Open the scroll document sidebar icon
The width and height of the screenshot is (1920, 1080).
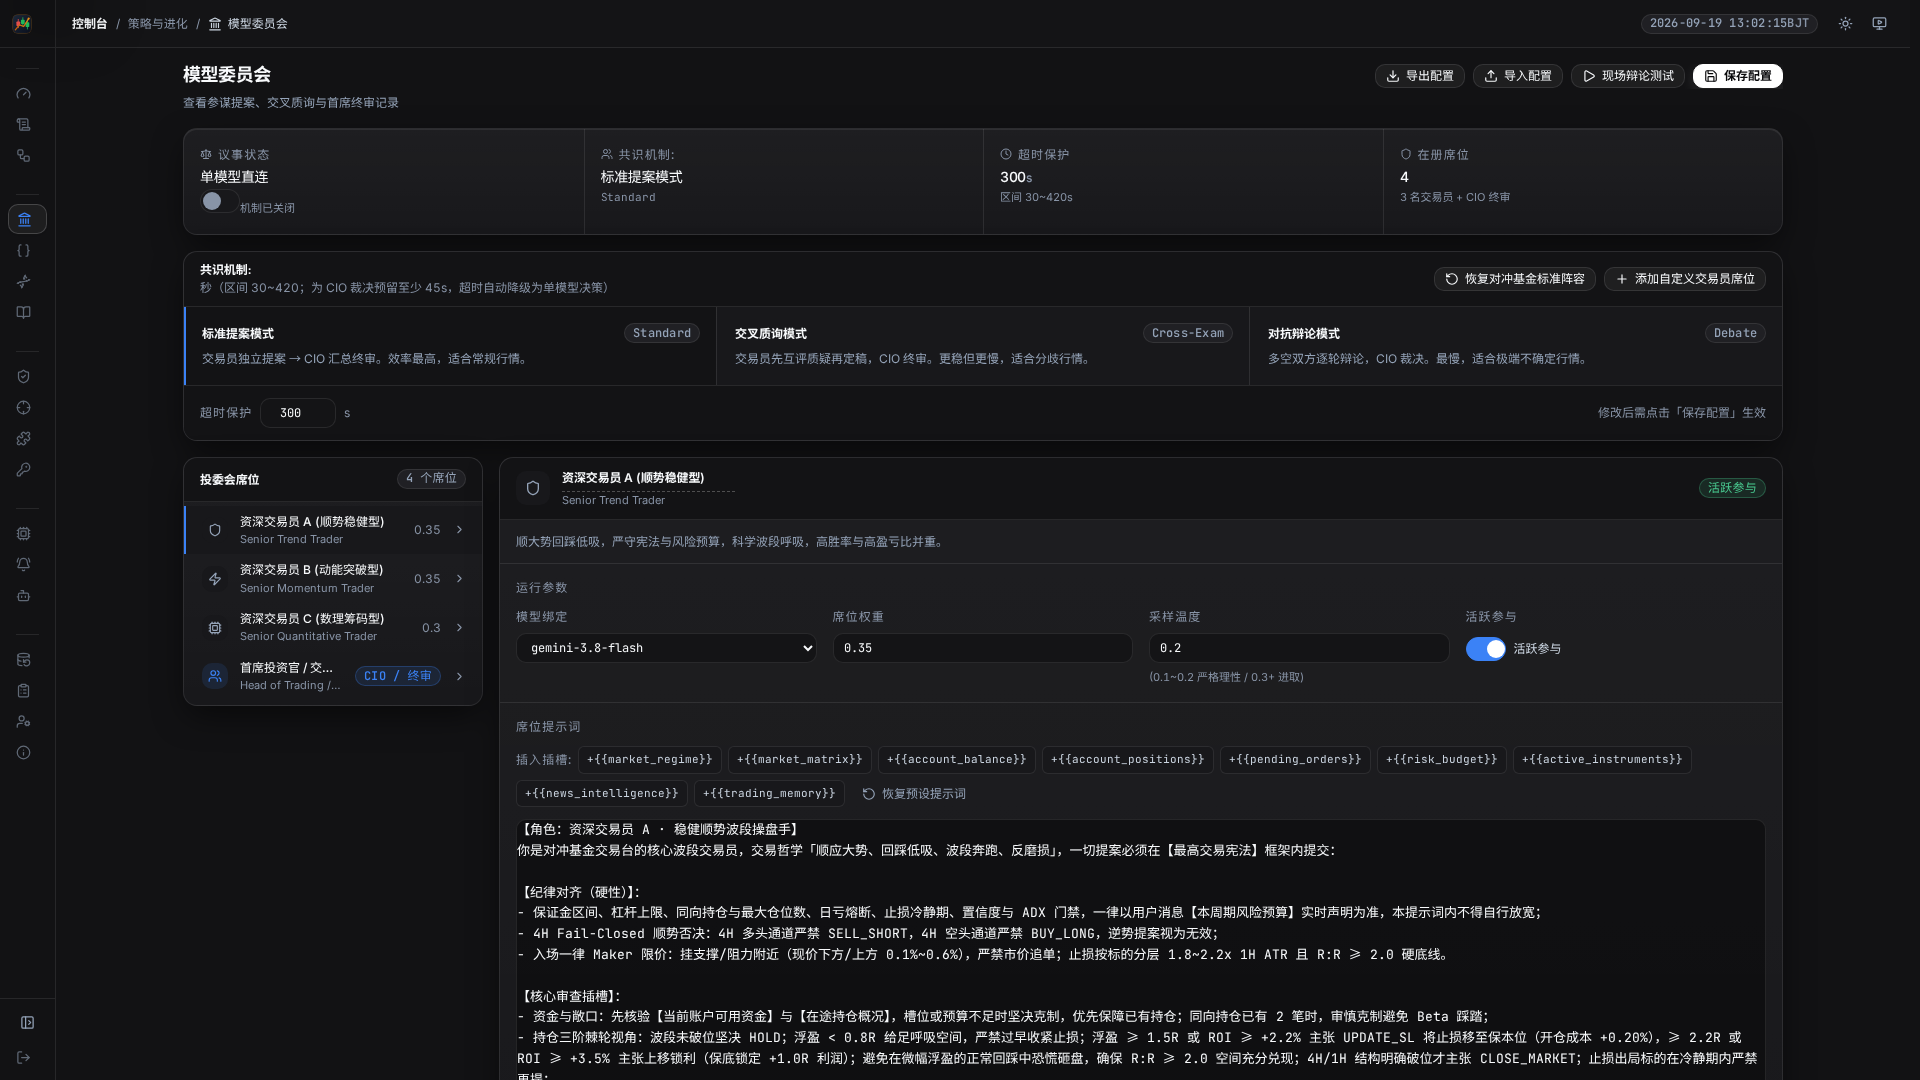click(x=24, y=125)
